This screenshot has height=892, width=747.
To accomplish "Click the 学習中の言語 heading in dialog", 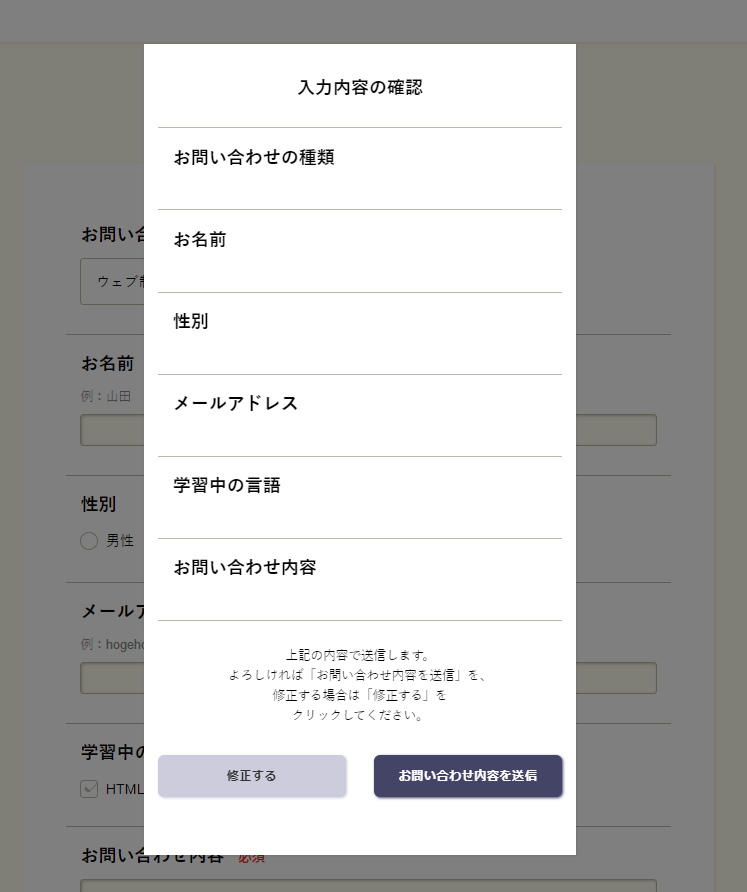I will [x=227, y=486].
